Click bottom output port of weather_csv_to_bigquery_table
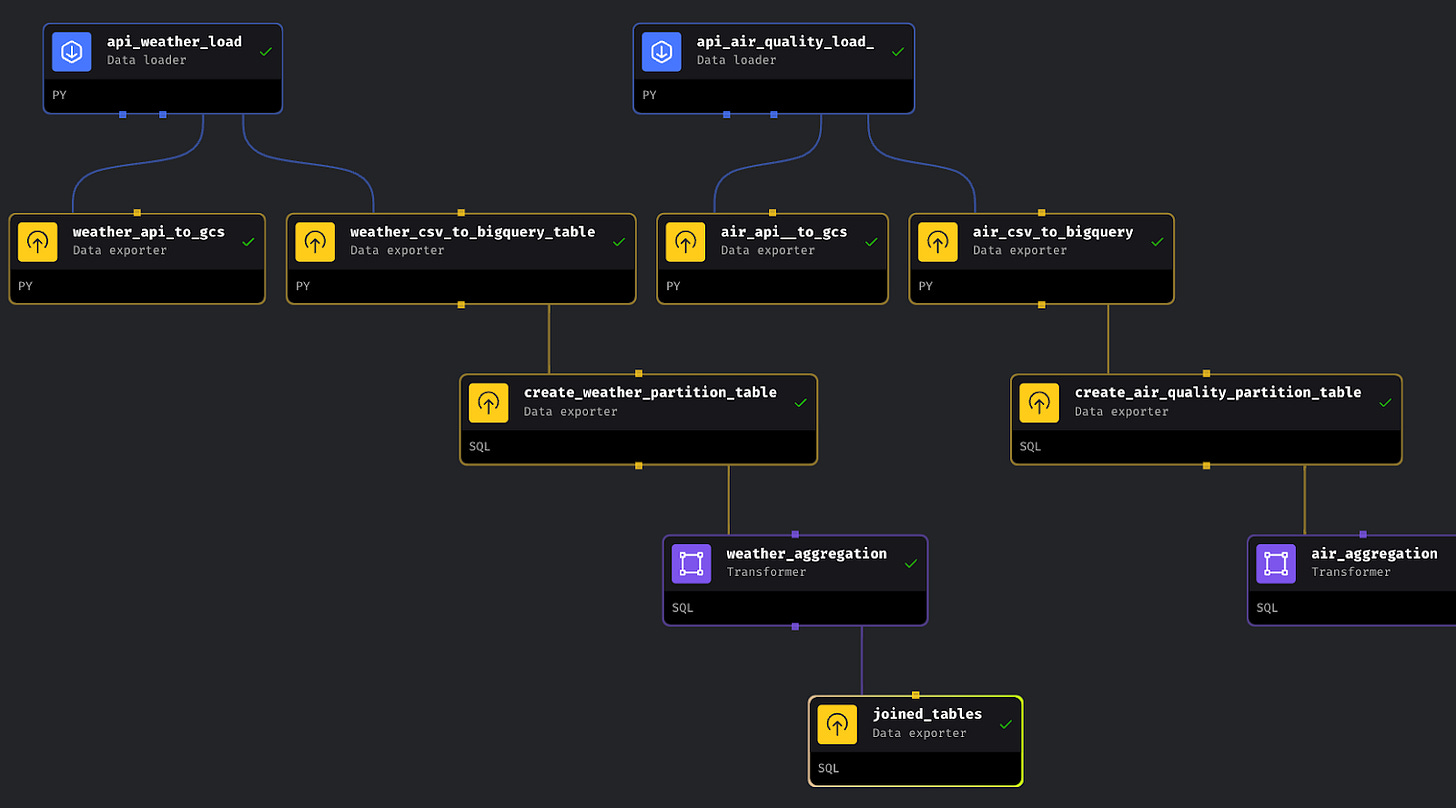Screen dimensions: 1456x808 coord(461,304)
